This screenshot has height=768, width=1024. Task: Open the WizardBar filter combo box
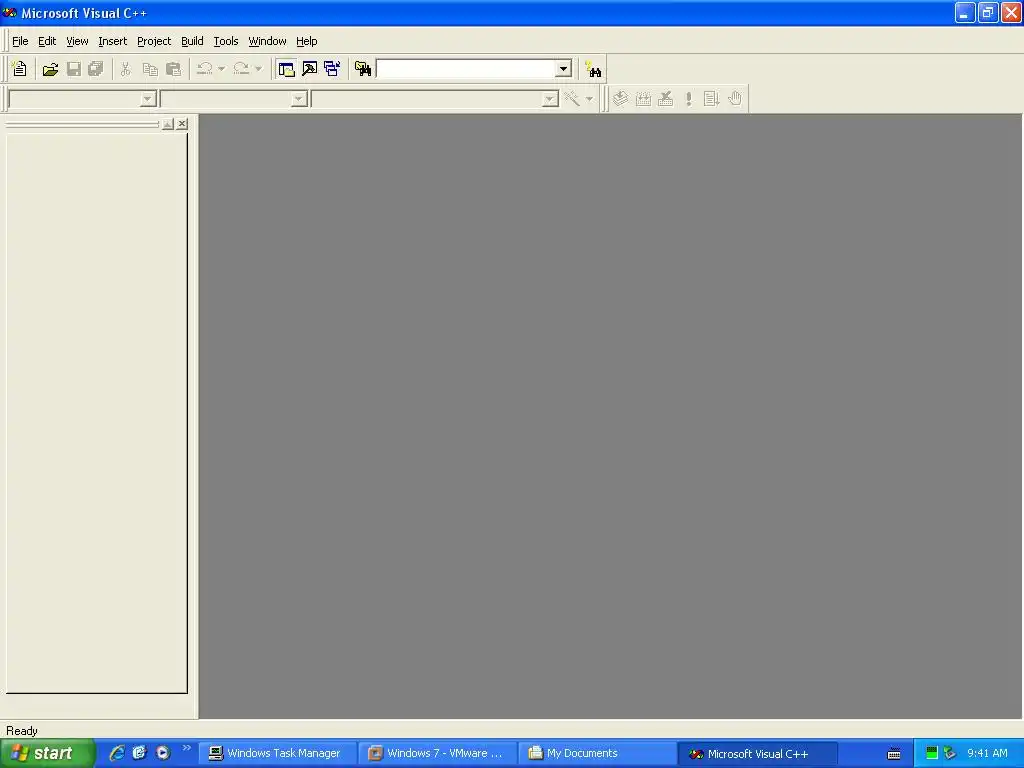pos(234,99)
